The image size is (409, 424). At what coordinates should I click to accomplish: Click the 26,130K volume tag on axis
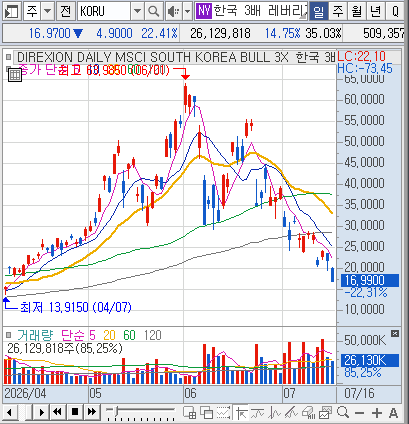point(370,360)
